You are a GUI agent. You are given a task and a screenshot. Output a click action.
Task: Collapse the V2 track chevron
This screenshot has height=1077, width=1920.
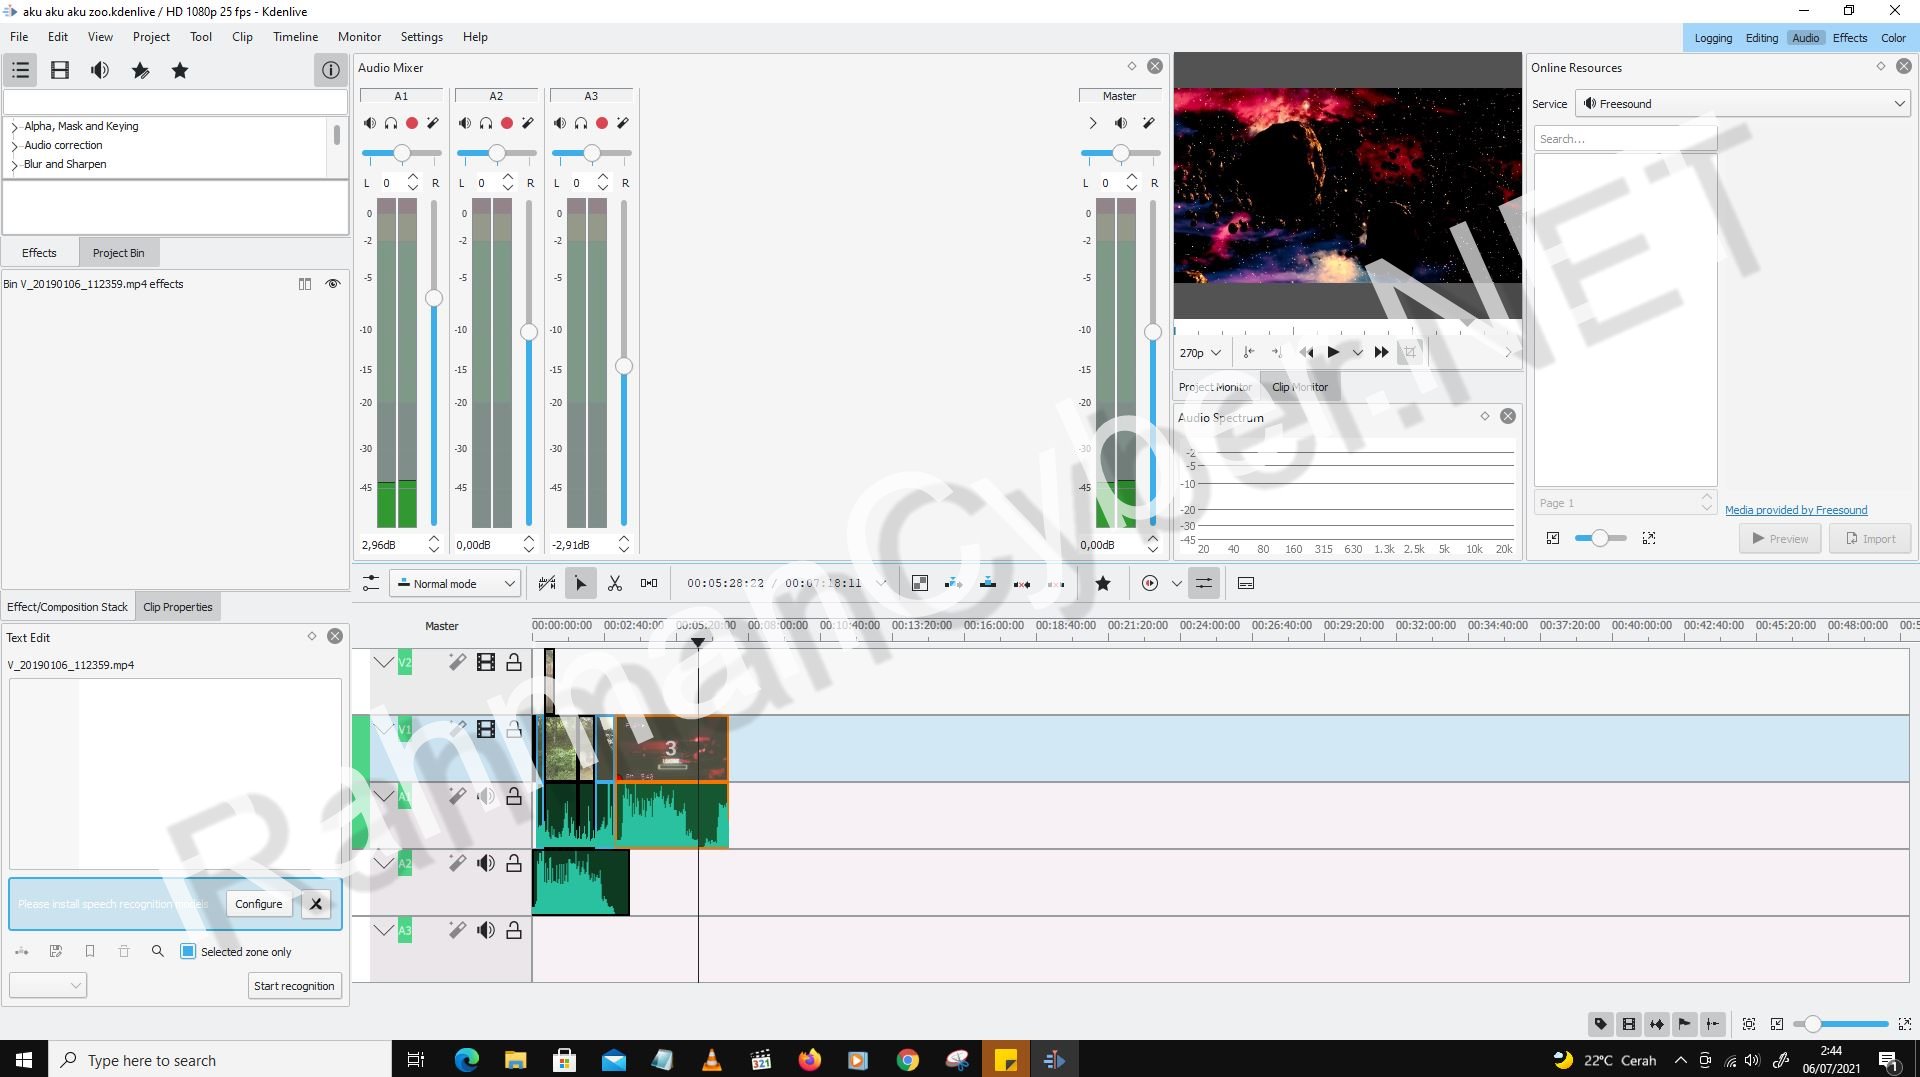click(x=384, y=662)
